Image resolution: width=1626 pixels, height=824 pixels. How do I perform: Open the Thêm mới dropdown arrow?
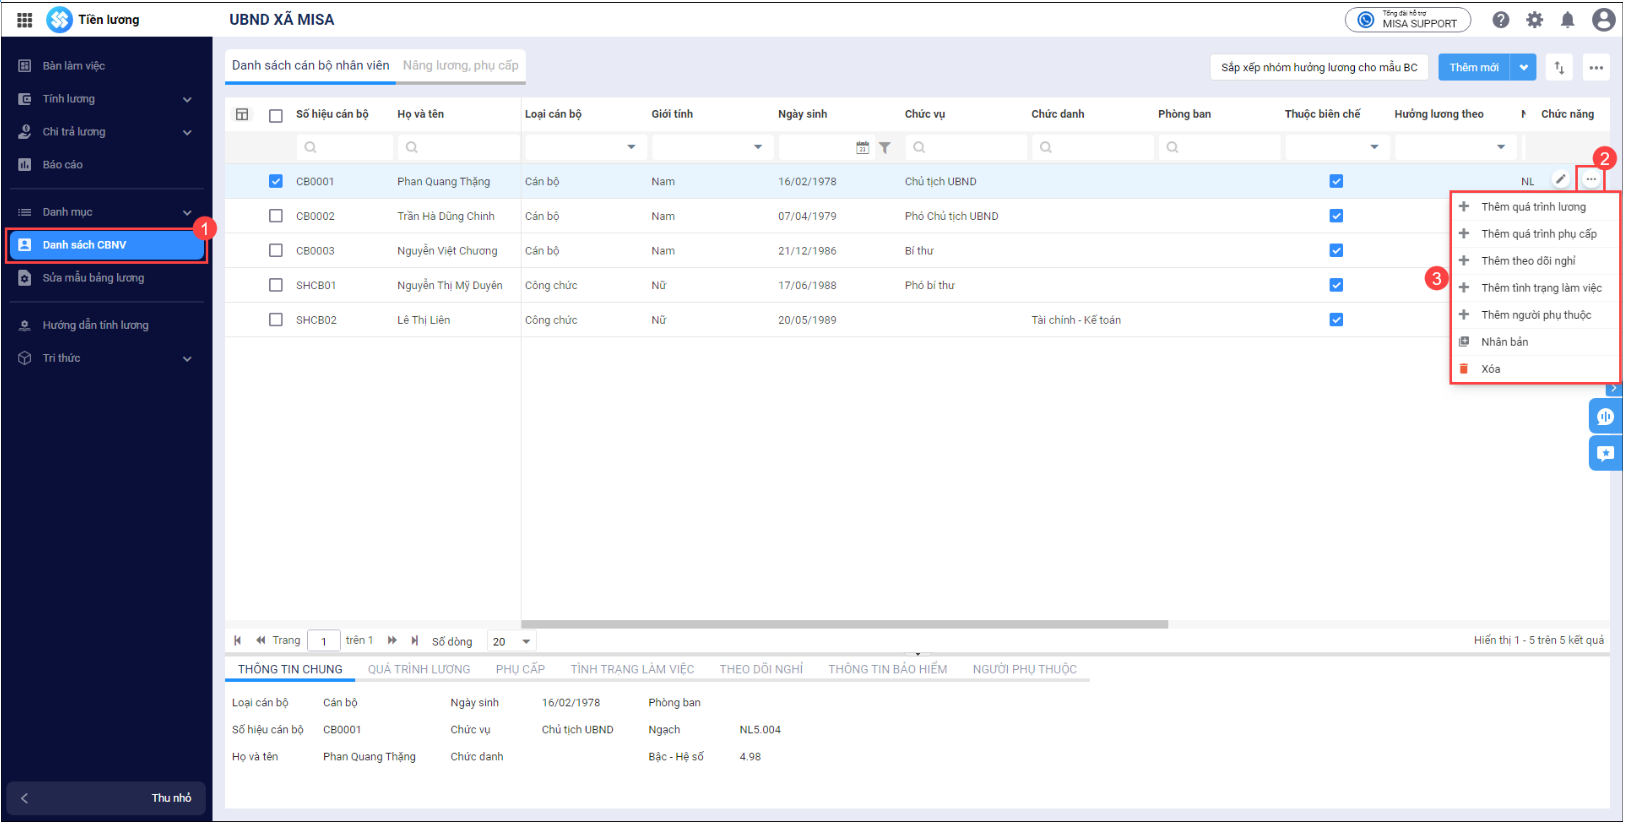point(1523,68)
